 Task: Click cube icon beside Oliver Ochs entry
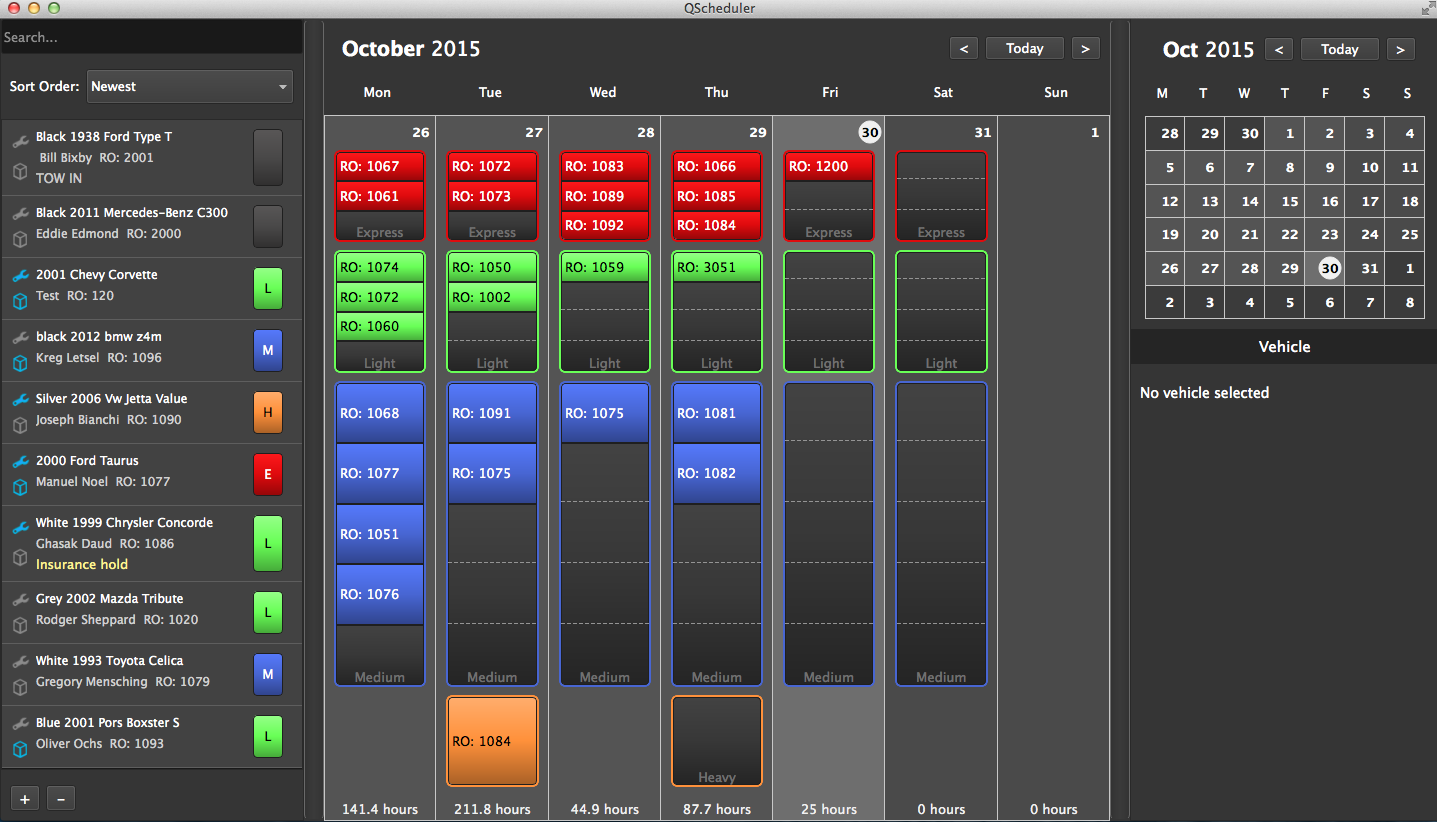19,744
